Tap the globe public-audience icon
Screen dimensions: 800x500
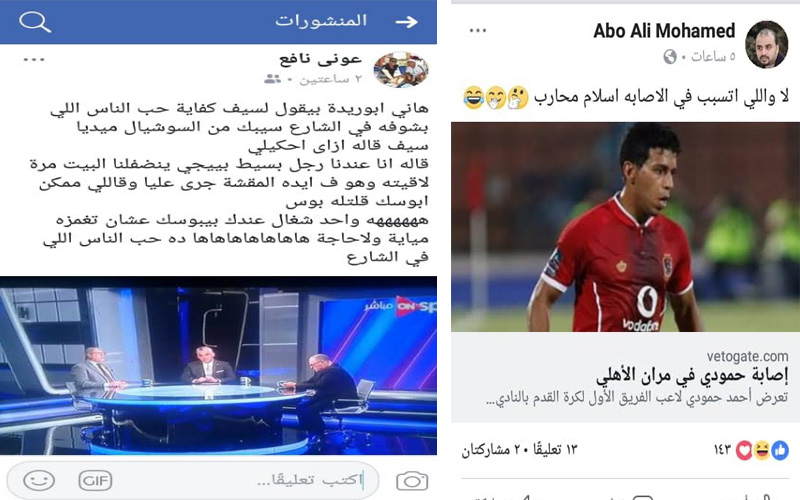[670, 57]
